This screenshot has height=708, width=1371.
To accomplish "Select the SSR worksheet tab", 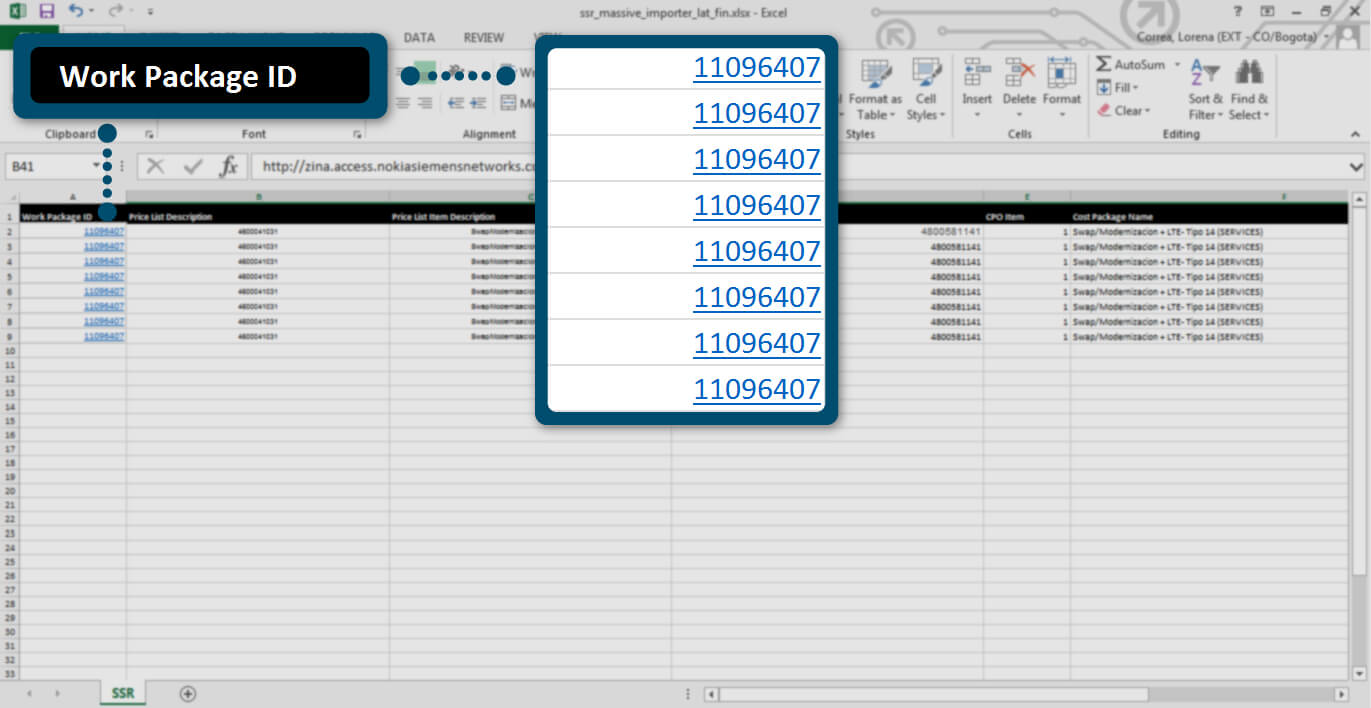I will click(x=123, y=693).
